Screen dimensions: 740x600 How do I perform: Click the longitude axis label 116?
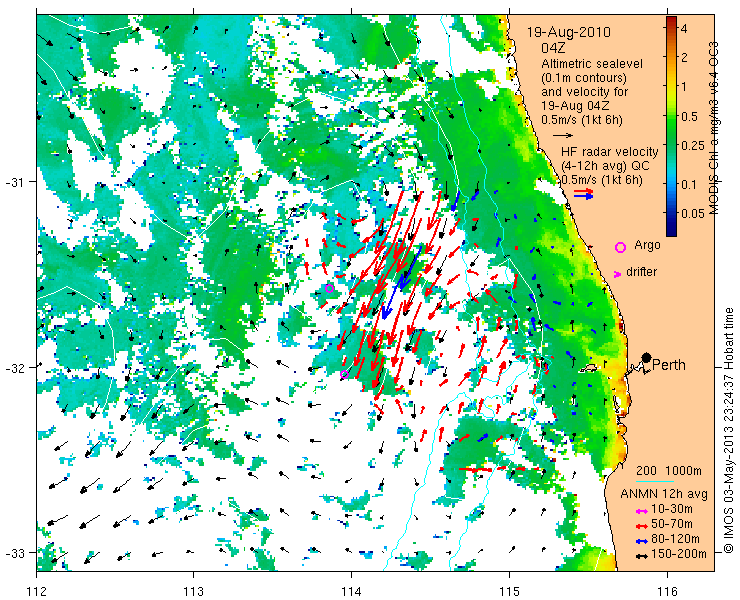click(x=667, y=591)
